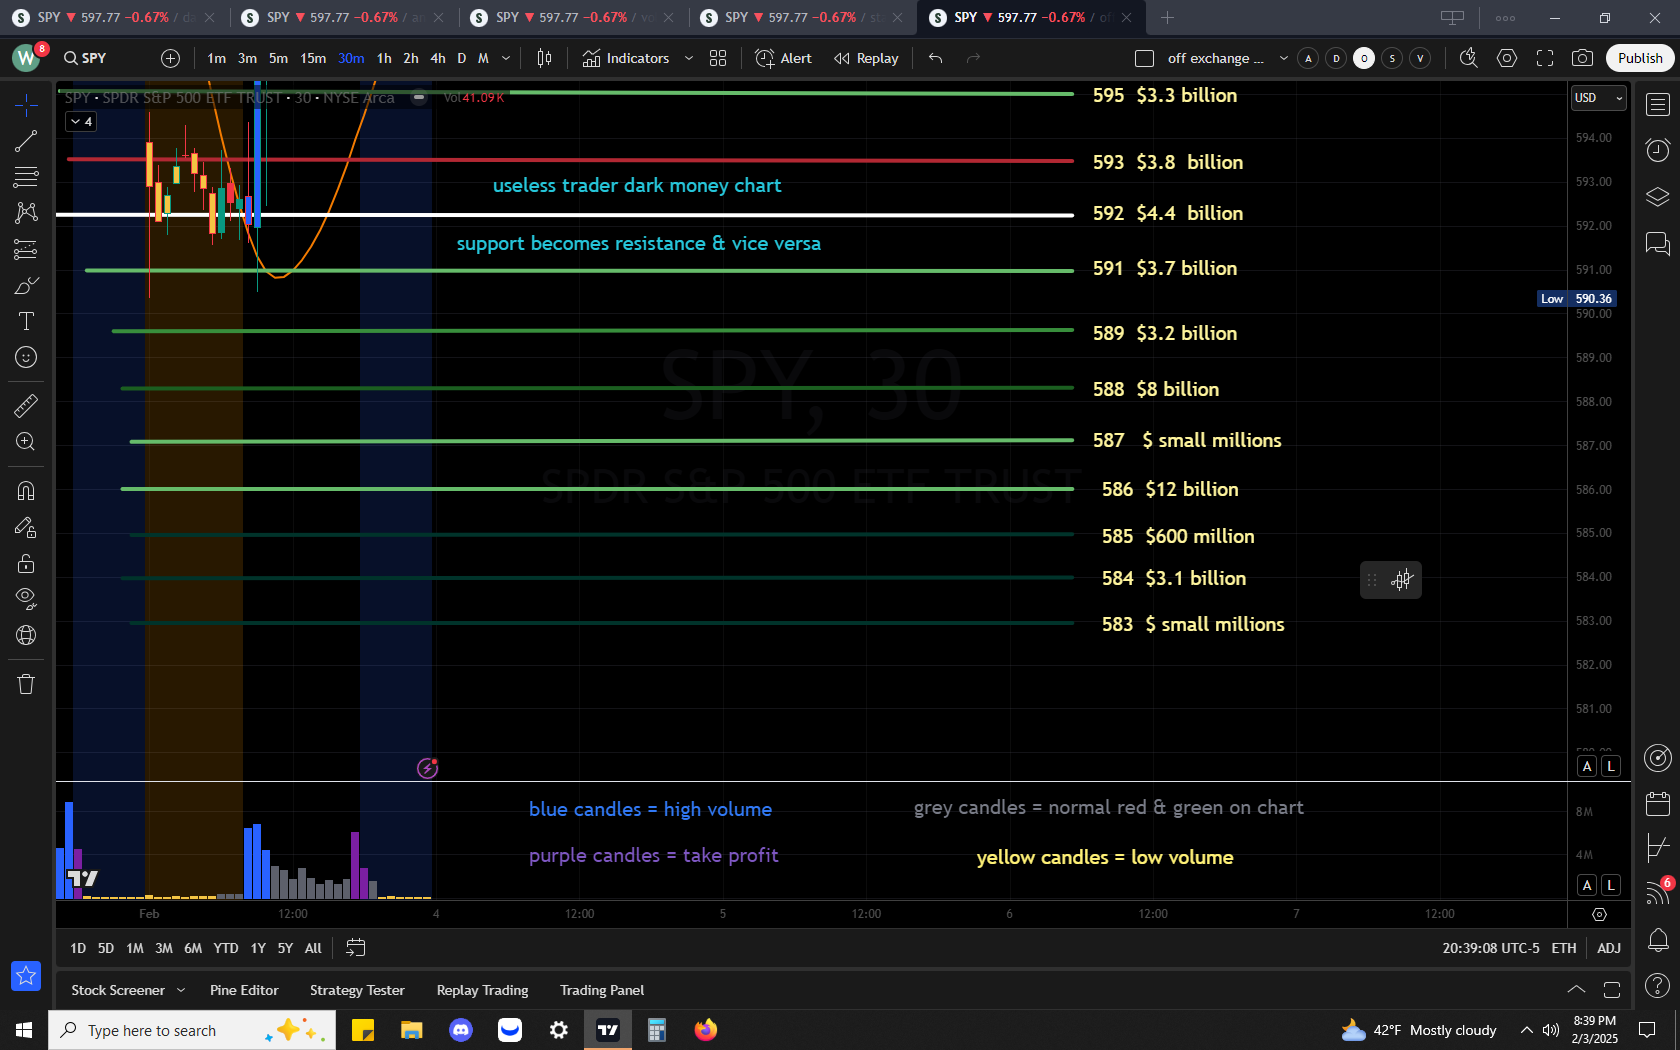Select the trend line drawing tool
The height and width of the screenshot is (1050, 1680).
26,141
